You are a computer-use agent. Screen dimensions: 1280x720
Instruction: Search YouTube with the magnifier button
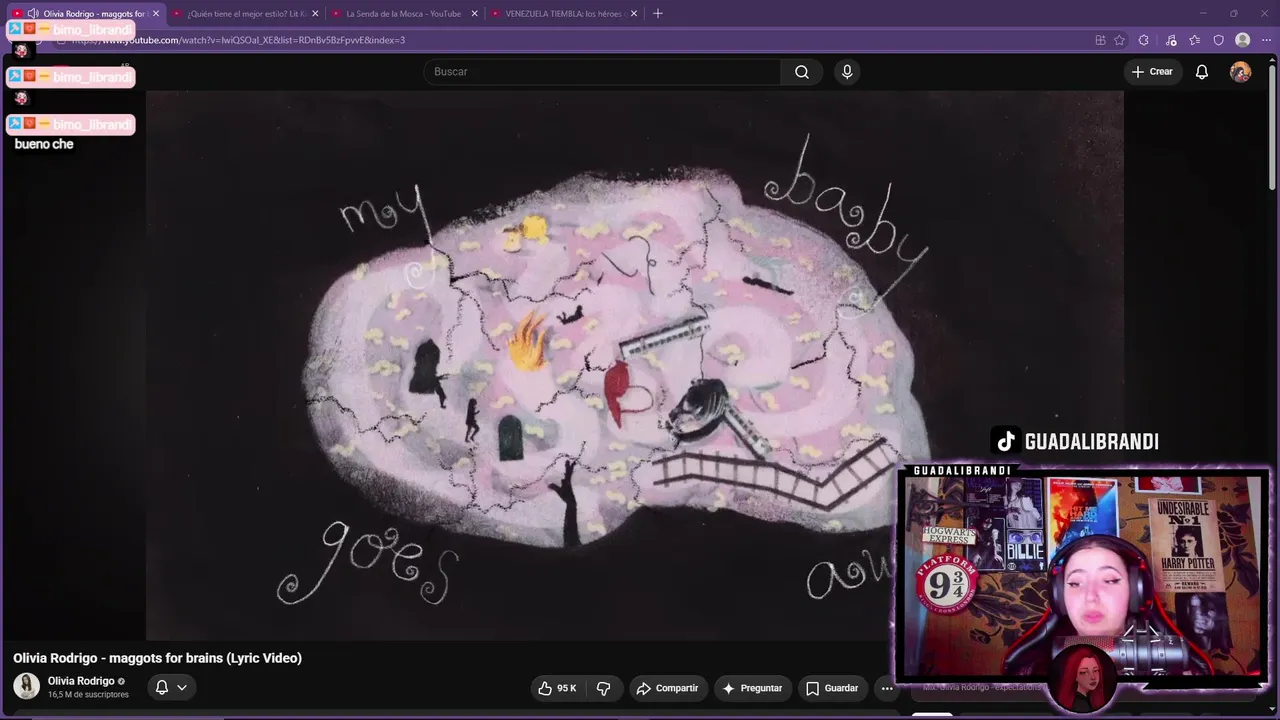click(x=802, y=72)
